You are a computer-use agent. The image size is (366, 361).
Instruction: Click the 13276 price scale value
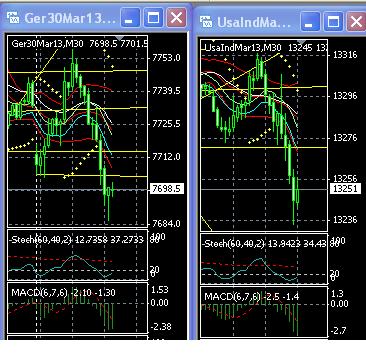pos(345,138)
